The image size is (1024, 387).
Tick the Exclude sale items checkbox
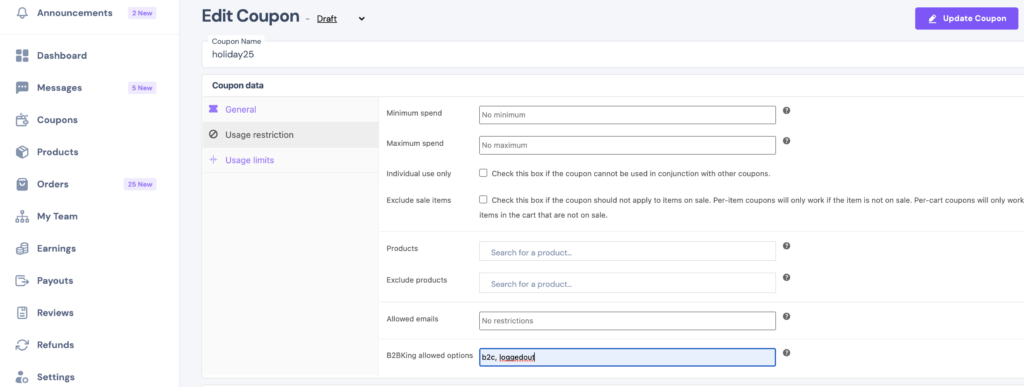tap(483, 199)
